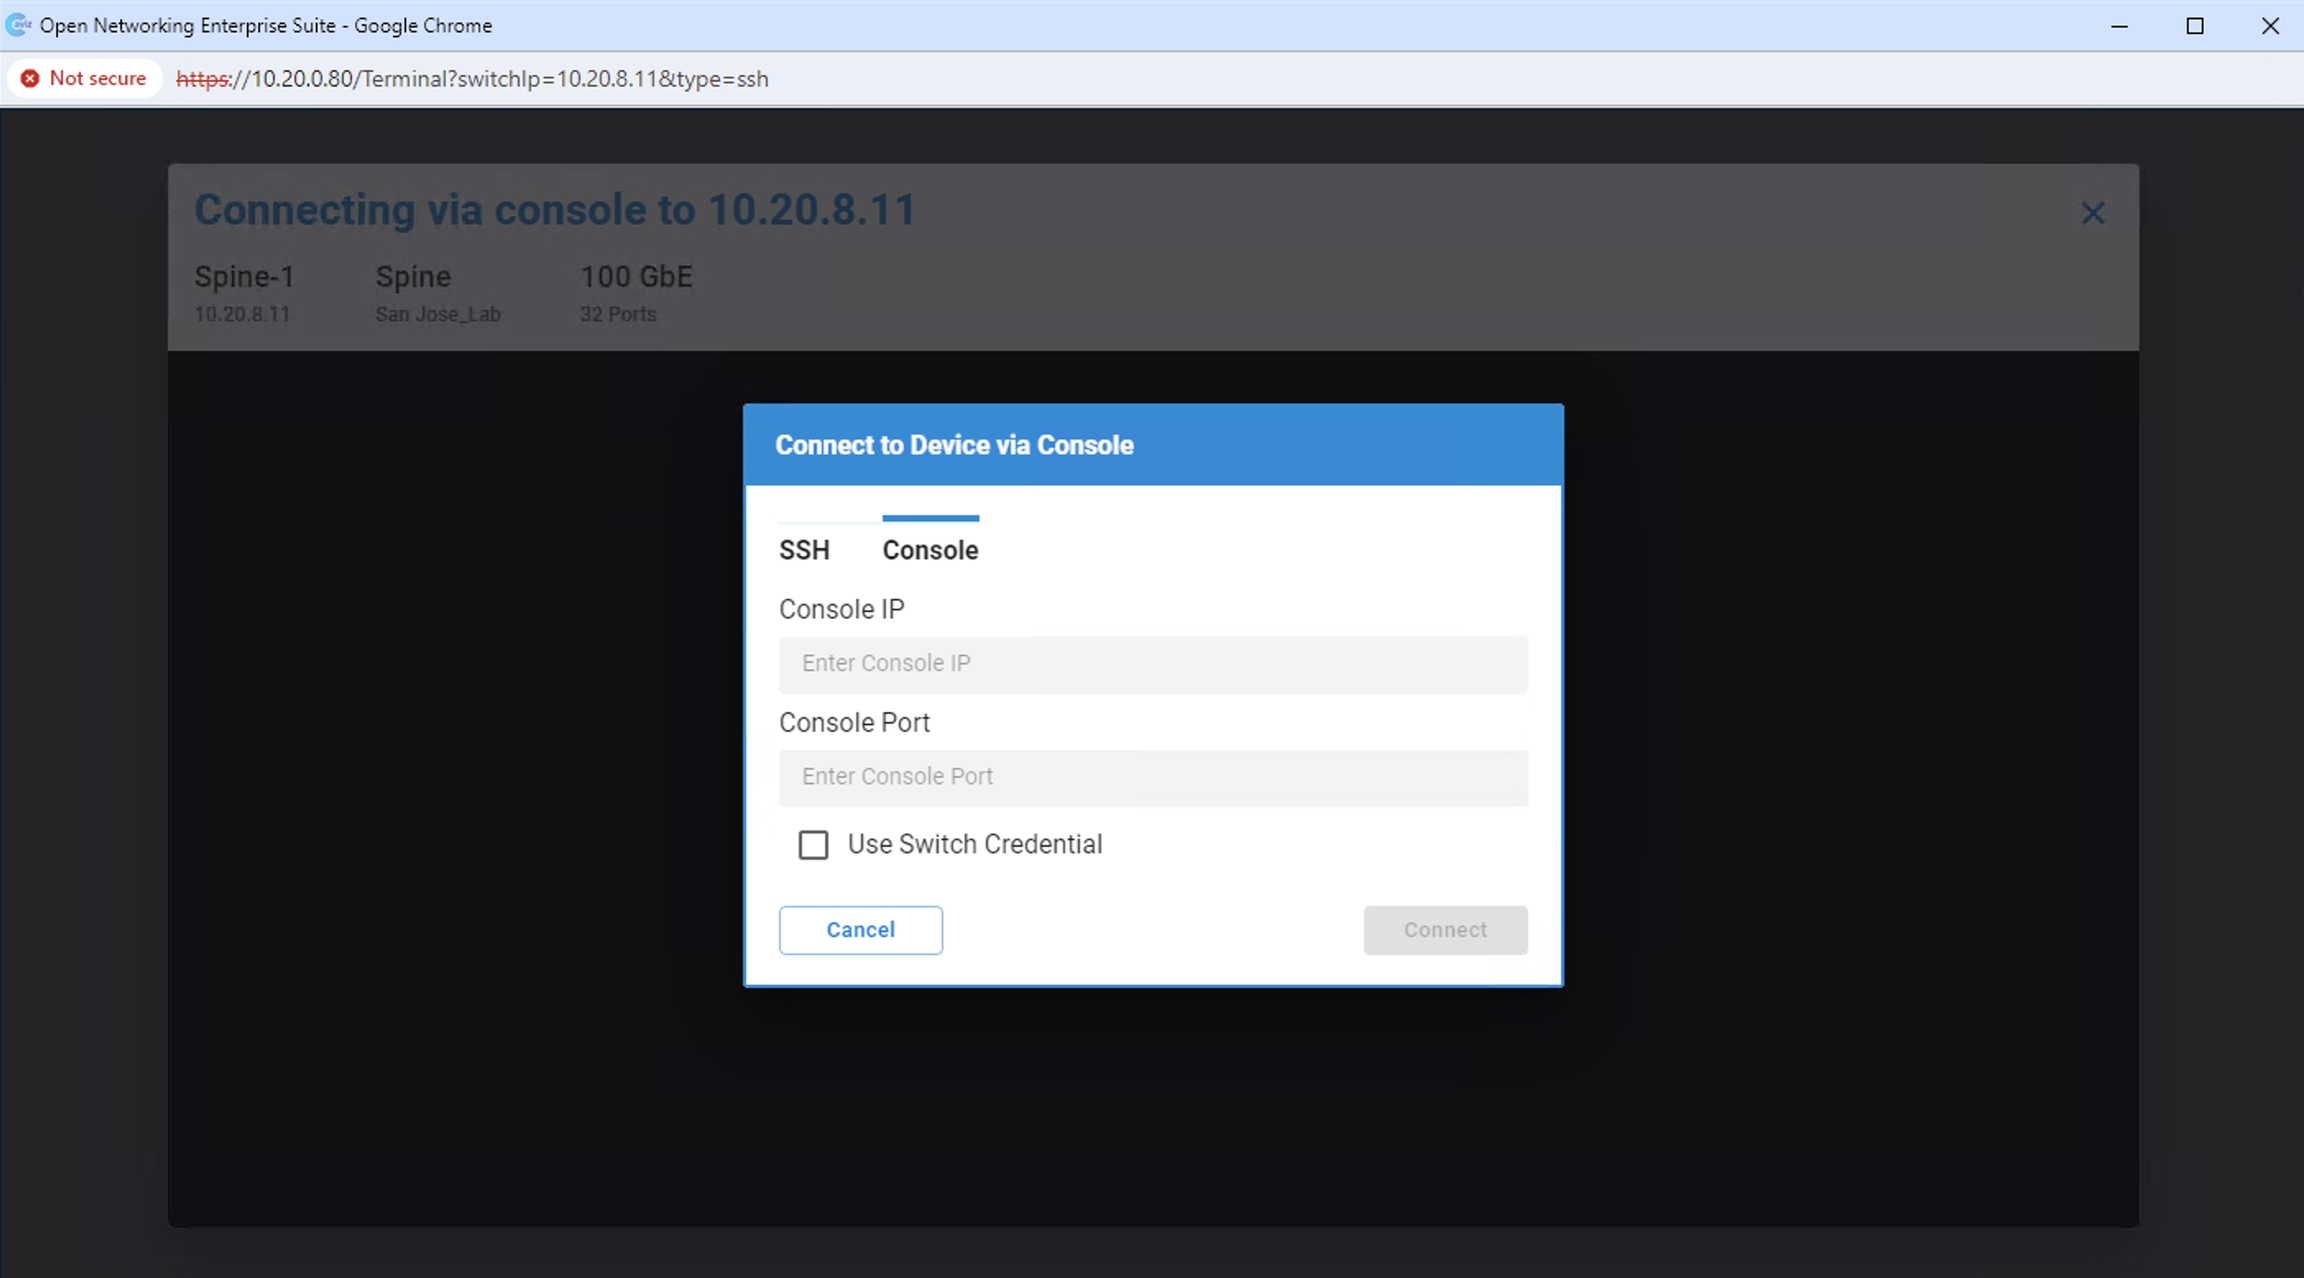
Task: Click the Use Switch Credential label
Action: tap(974, 845)
